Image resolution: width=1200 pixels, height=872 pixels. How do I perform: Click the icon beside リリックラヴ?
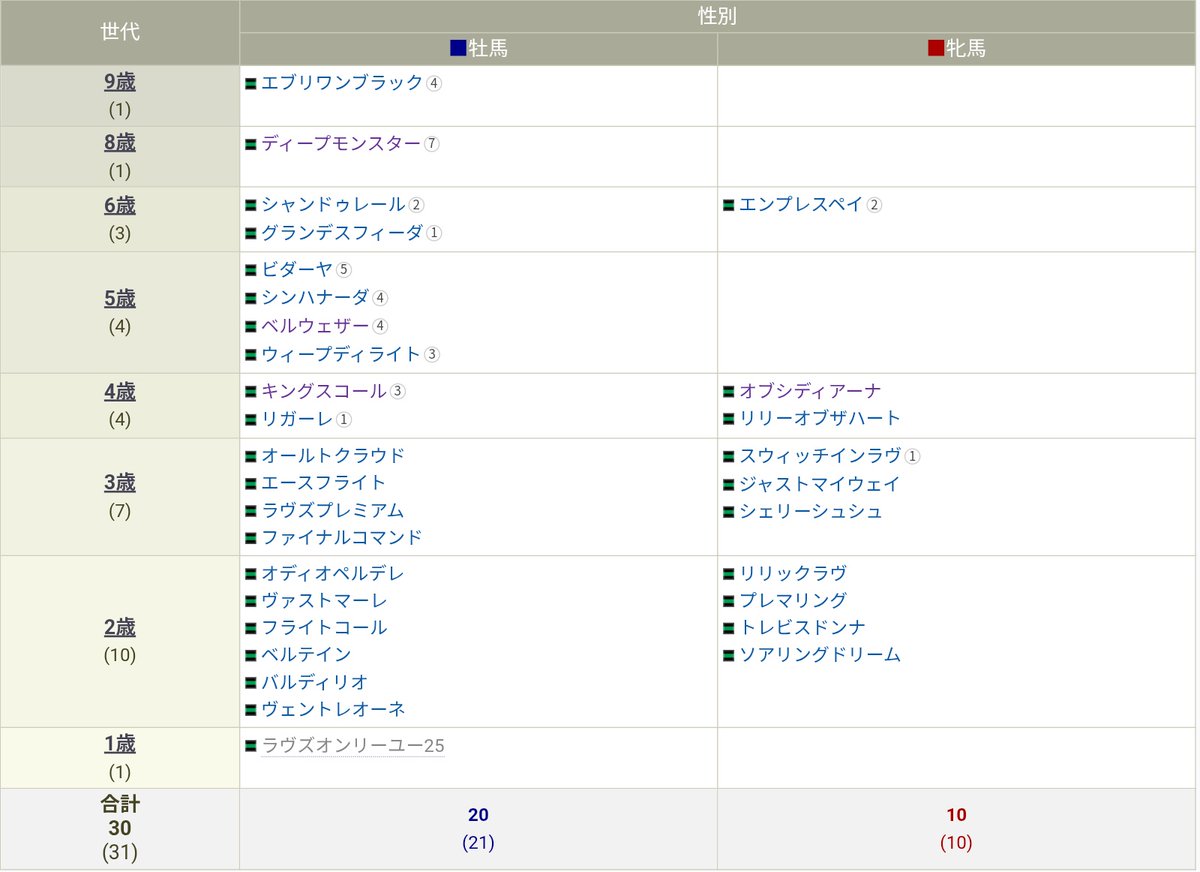tap(729, 575)
